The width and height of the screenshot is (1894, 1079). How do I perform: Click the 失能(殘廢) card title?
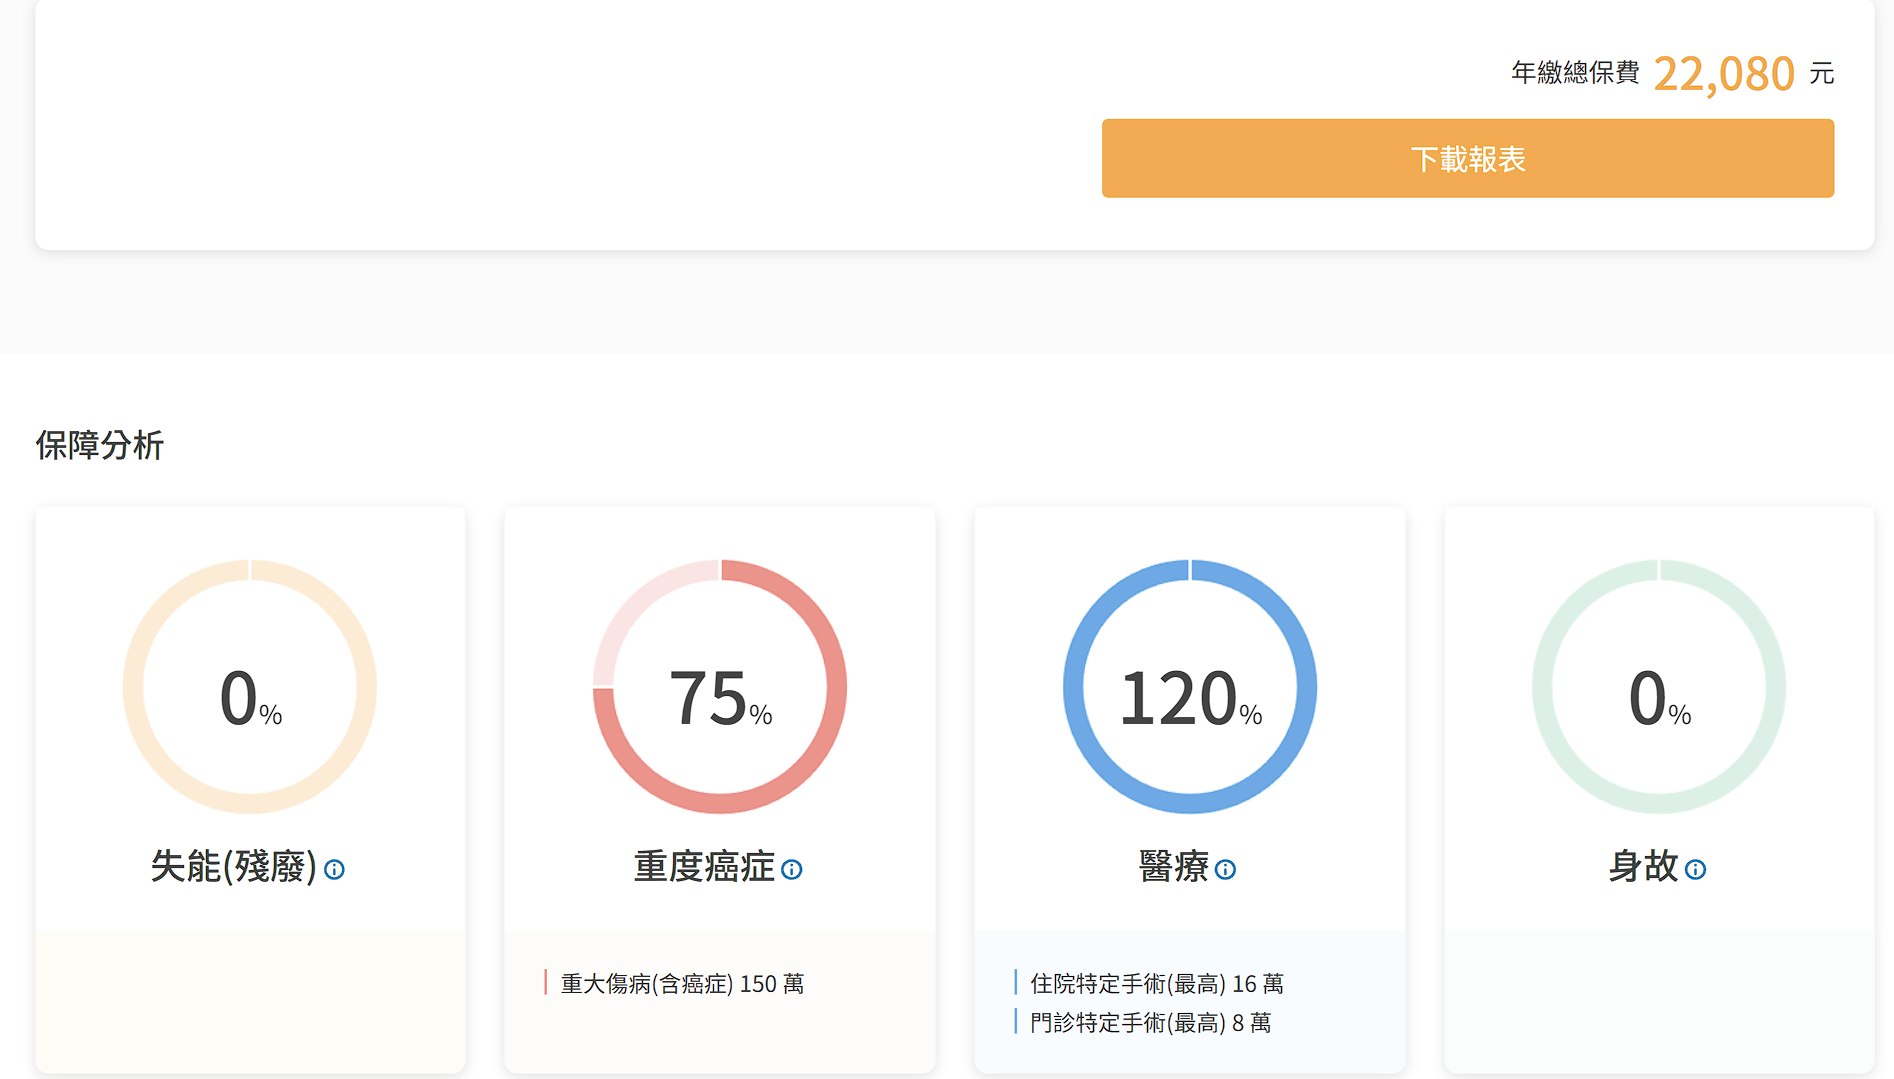(233, 866)
